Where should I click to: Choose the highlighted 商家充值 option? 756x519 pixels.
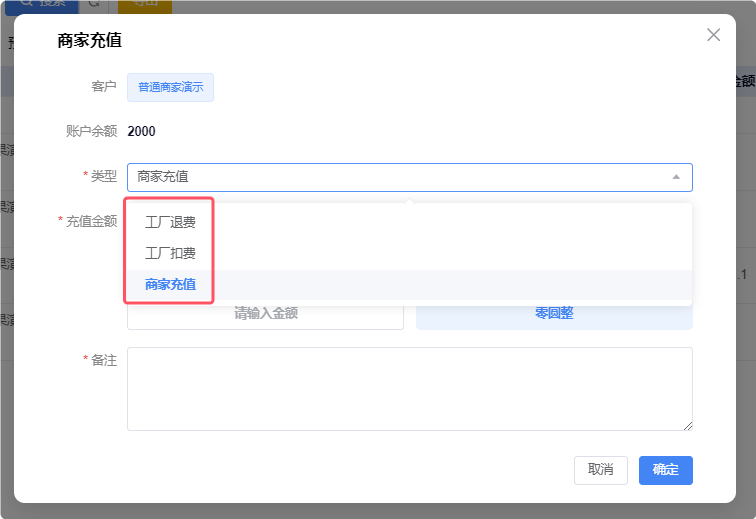[x=409, y=285]
